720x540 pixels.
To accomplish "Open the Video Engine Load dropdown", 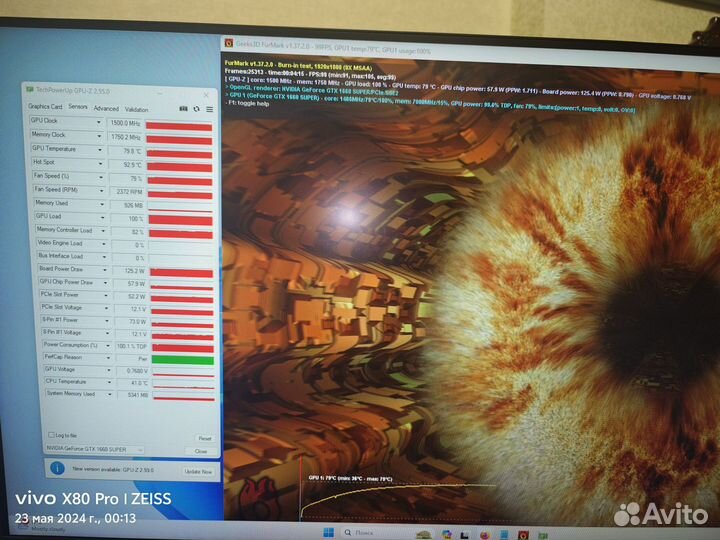I will click(104, 244).
